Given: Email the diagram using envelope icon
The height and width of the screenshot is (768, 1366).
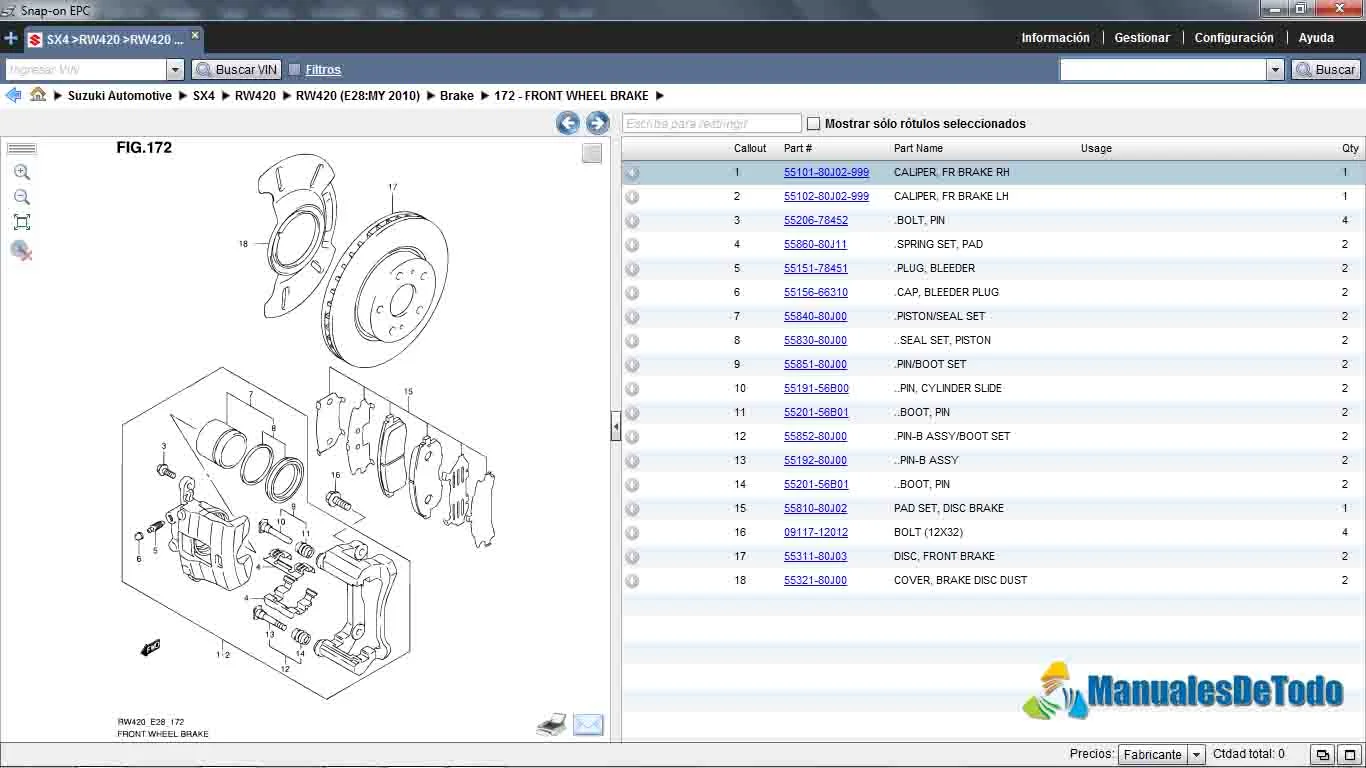Looking at the screenshot, I should pos(588,725).
